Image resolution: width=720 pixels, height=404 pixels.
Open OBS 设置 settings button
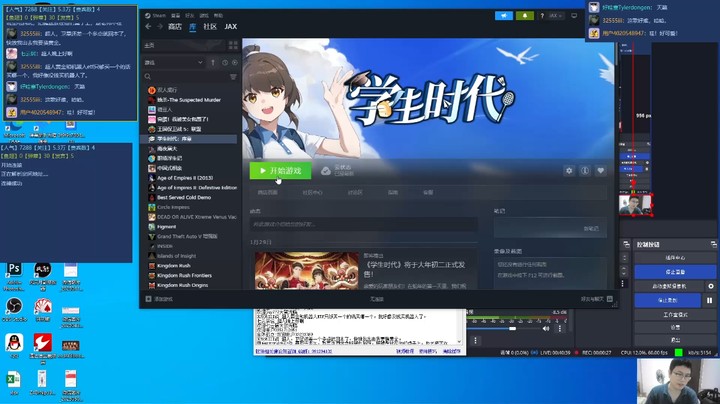(x=675, y=327)
